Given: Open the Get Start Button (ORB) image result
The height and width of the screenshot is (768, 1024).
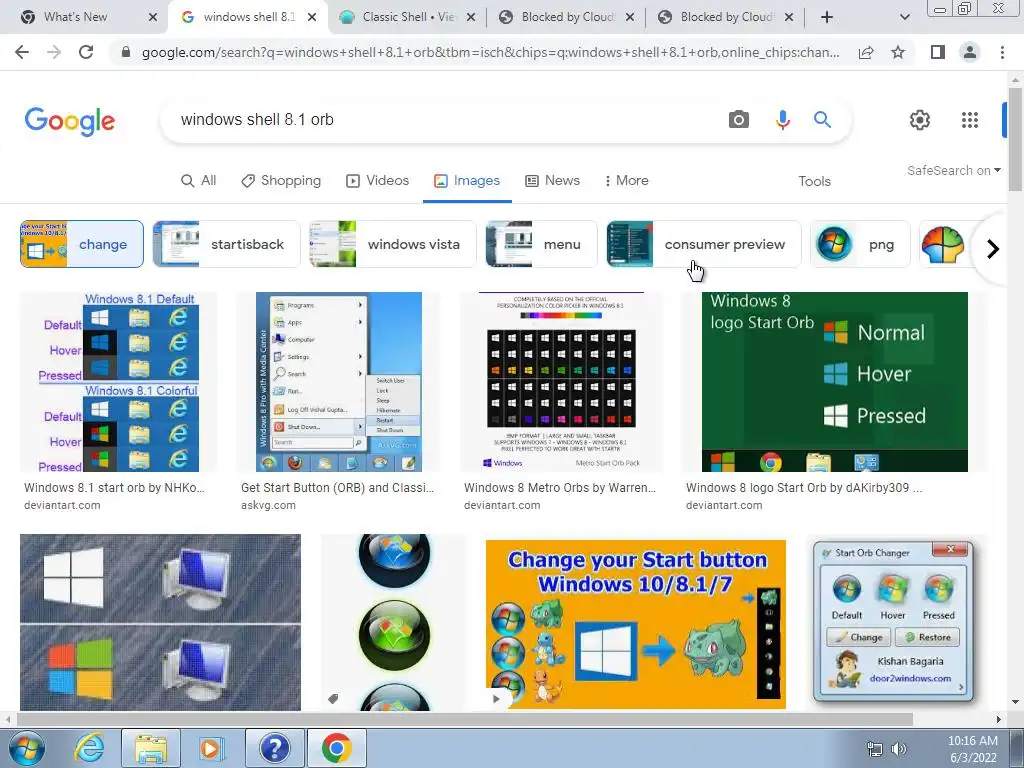Looking at the screenshot, I should pyautogui.click(x=338, y=382).
